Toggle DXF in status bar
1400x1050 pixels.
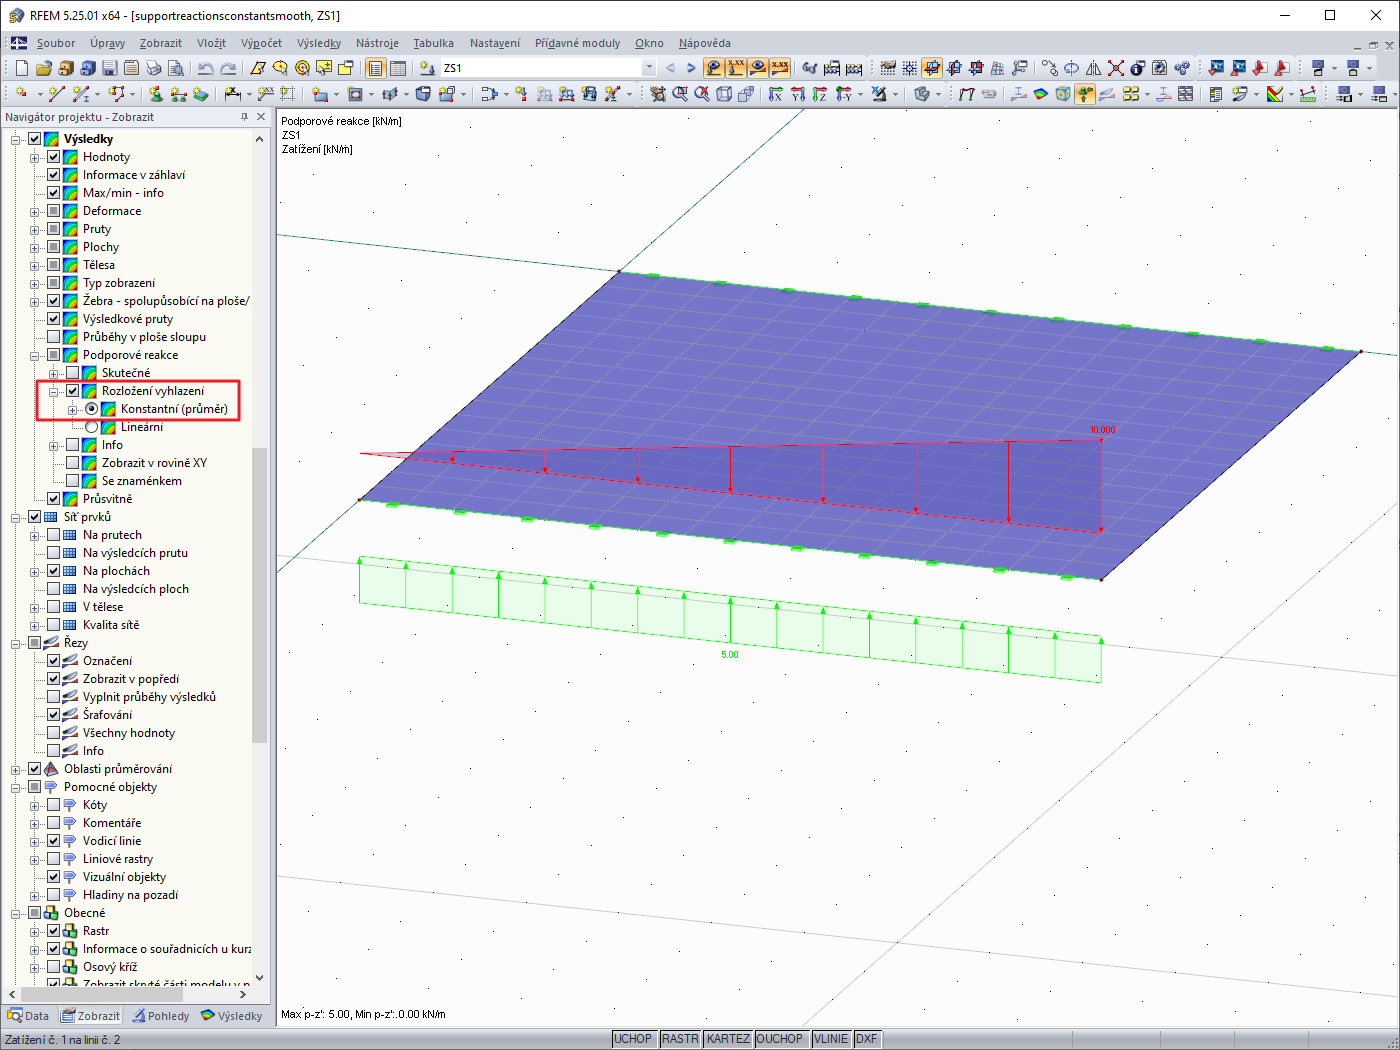click(867, 1039)
